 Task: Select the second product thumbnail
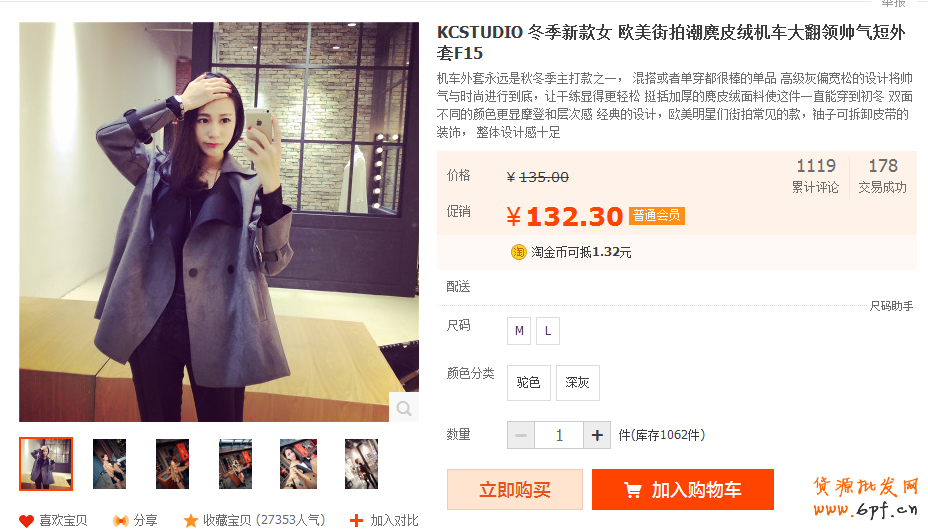click(x=109, y=464)
